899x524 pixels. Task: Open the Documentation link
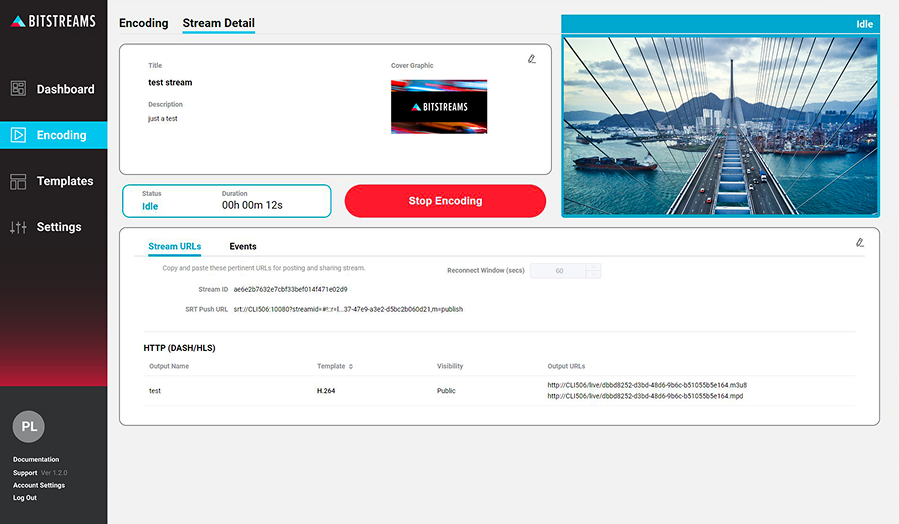click(36, 459)
